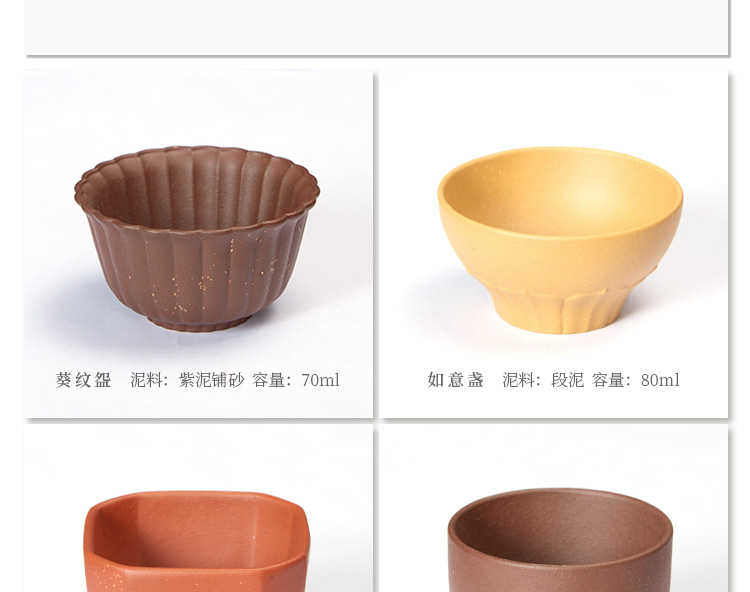Click the 如意盏 product name label
Screen dimensions: 750x592
[x=455, y=380]
